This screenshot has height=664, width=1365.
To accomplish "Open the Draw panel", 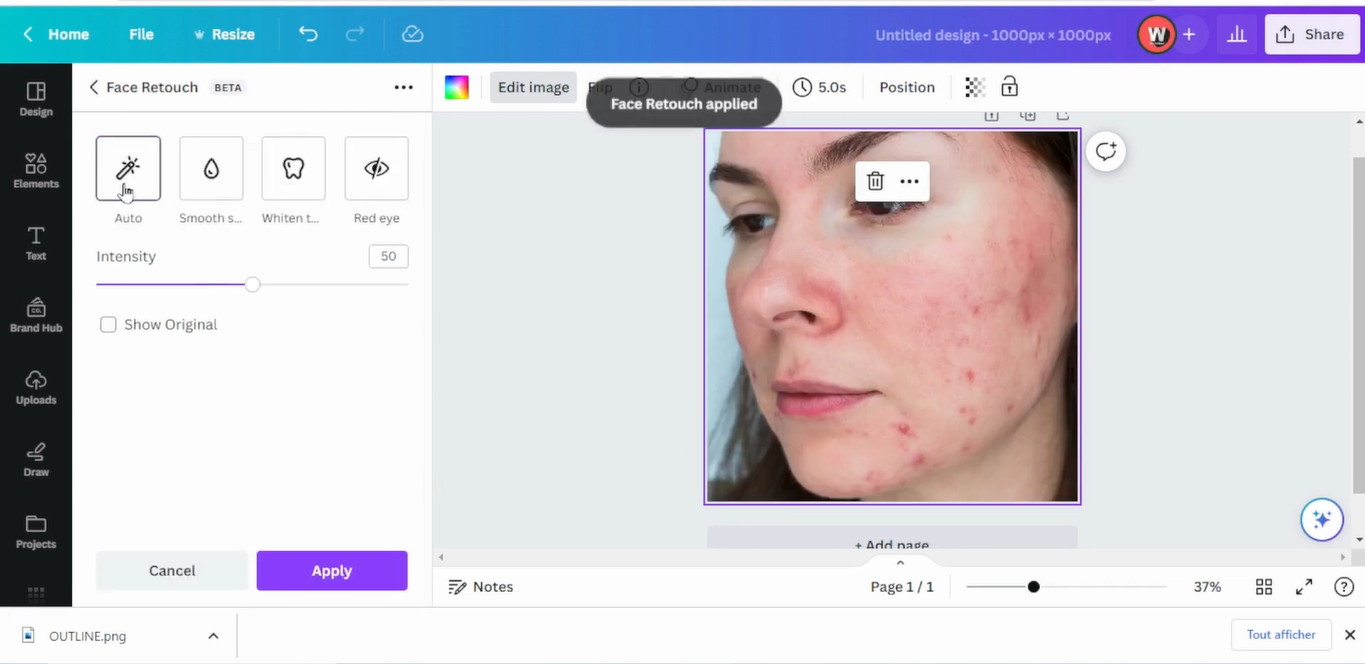I will click(36, 459).
